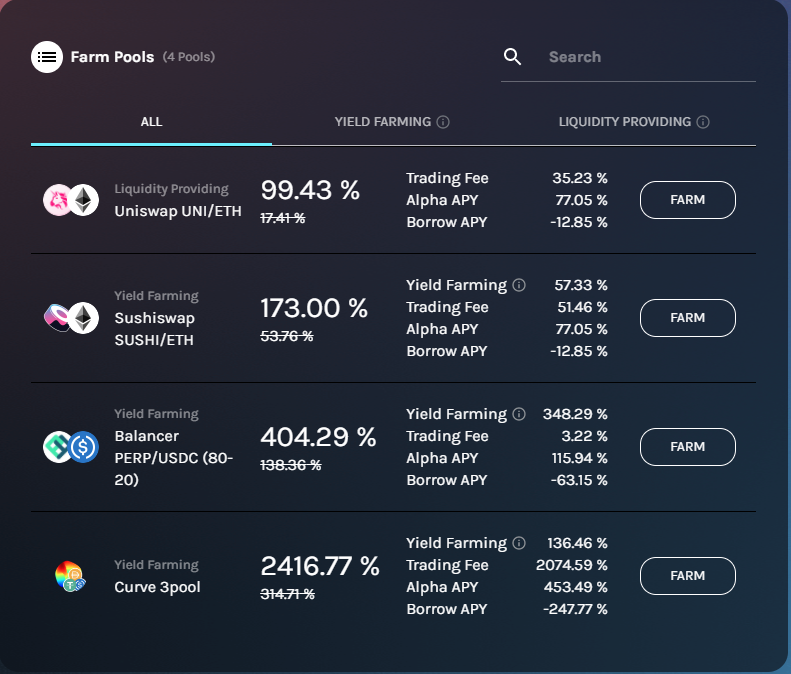Image resolution: width=791 pixels, height=674 pixels.
Task: Farm the Uniswap UNI/ETH pool
Action: pos(688,200)
